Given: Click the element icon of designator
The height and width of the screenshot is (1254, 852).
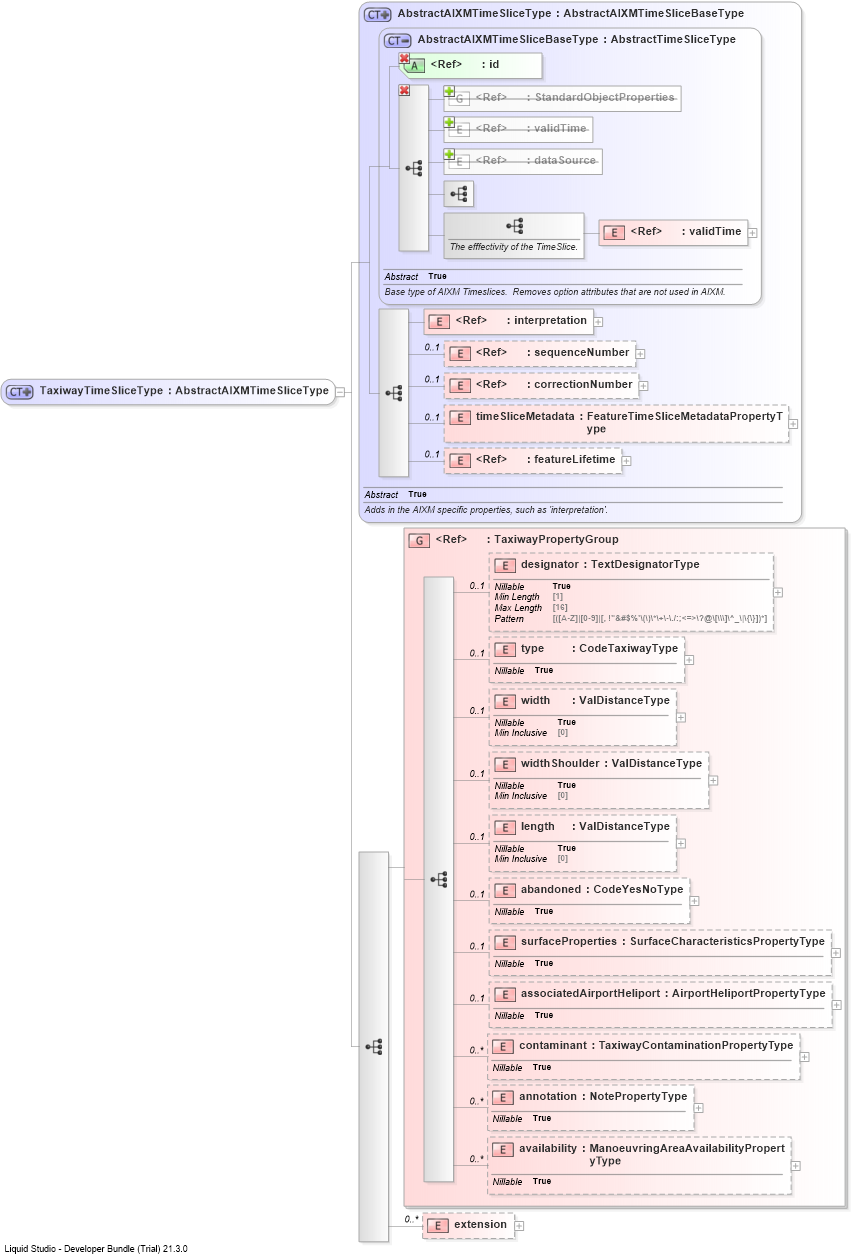Looking at the screenshot, I should coord(504,565).
